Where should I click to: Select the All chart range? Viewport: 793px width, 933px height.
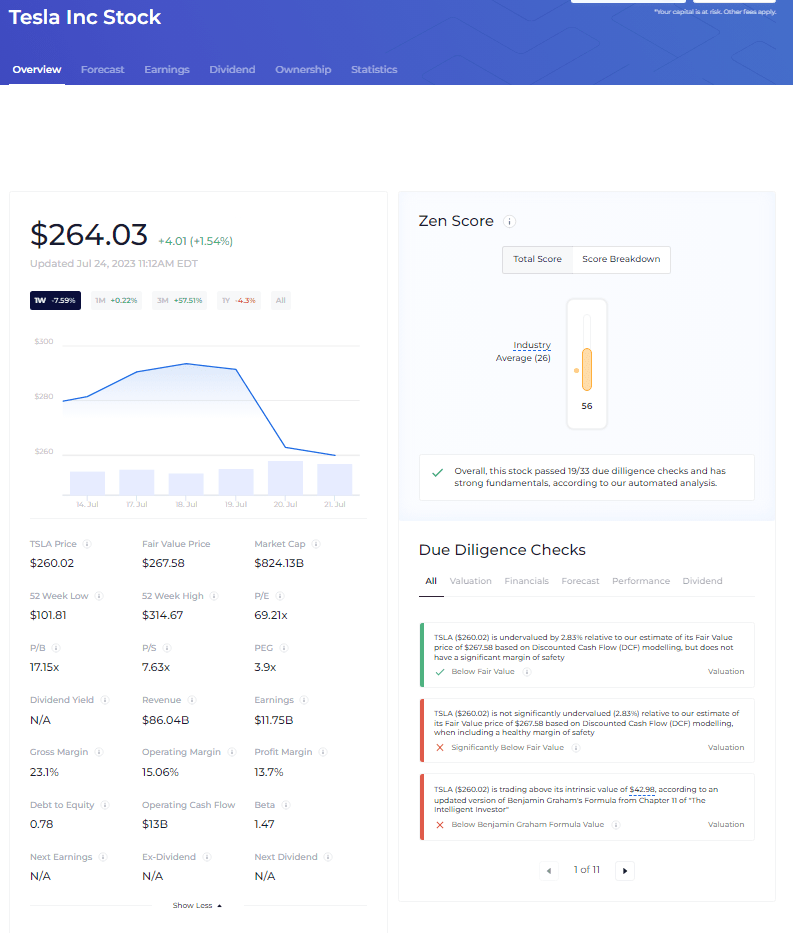point(281,300)
